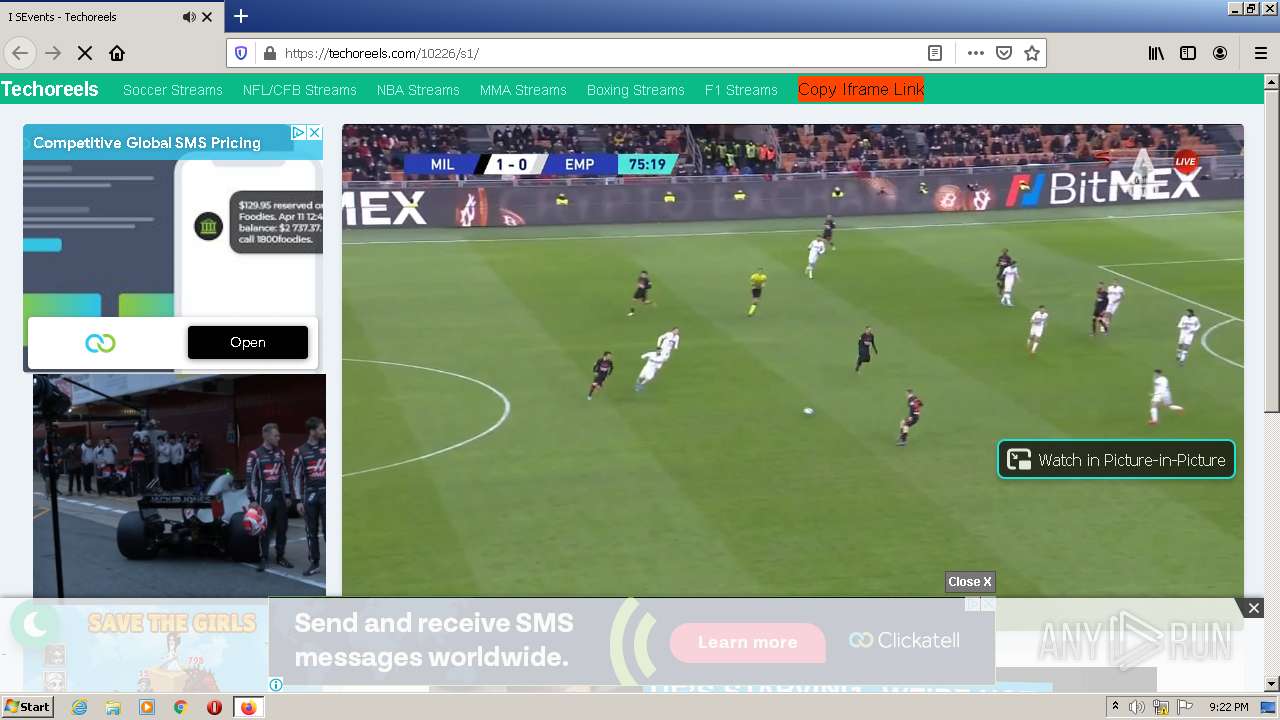The width and height of the screenshot is (1280, 720).
Task: Open the Techoreels home logo link
Action: tap(50, 89)
